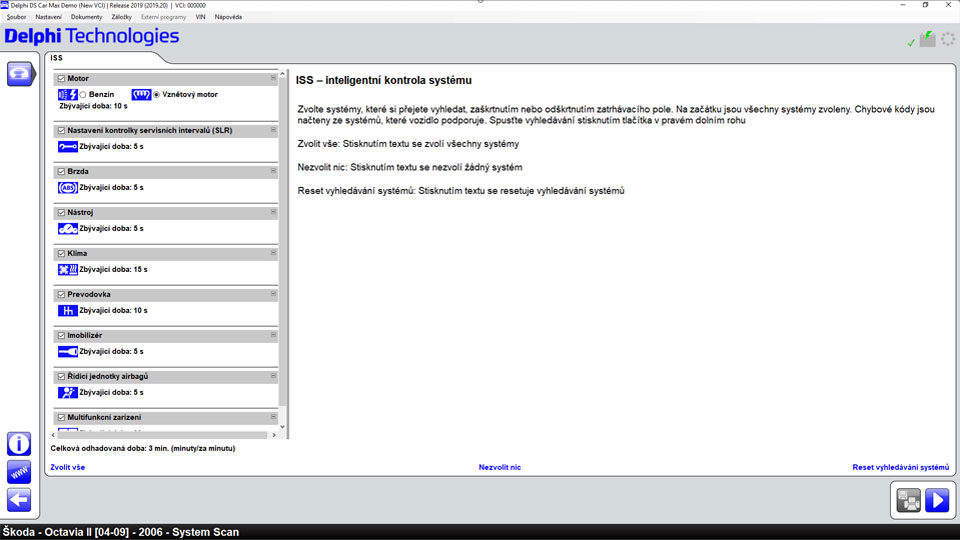The height and width of the screenshot is (540, 960).
Task: Open the WWW web icon
Action: [x=19, y=472]
